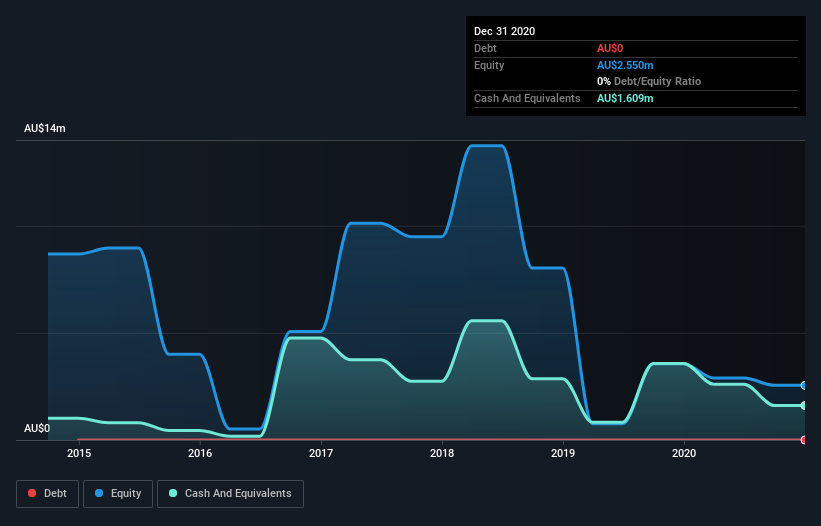Click the 2017 x-axis label
Viewport: 821px width, 526px height.
(321, 453)
